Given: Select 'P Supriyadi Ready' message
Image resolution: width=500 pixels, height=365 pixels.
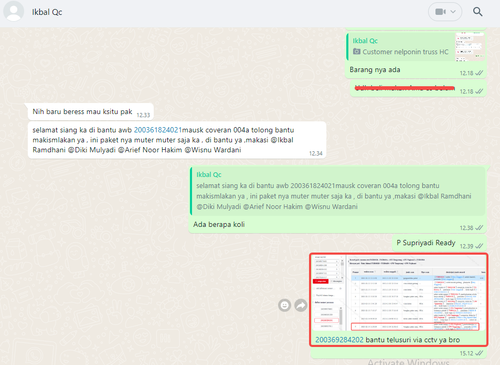Looking at the screenshot, I should tap(426, 243).
